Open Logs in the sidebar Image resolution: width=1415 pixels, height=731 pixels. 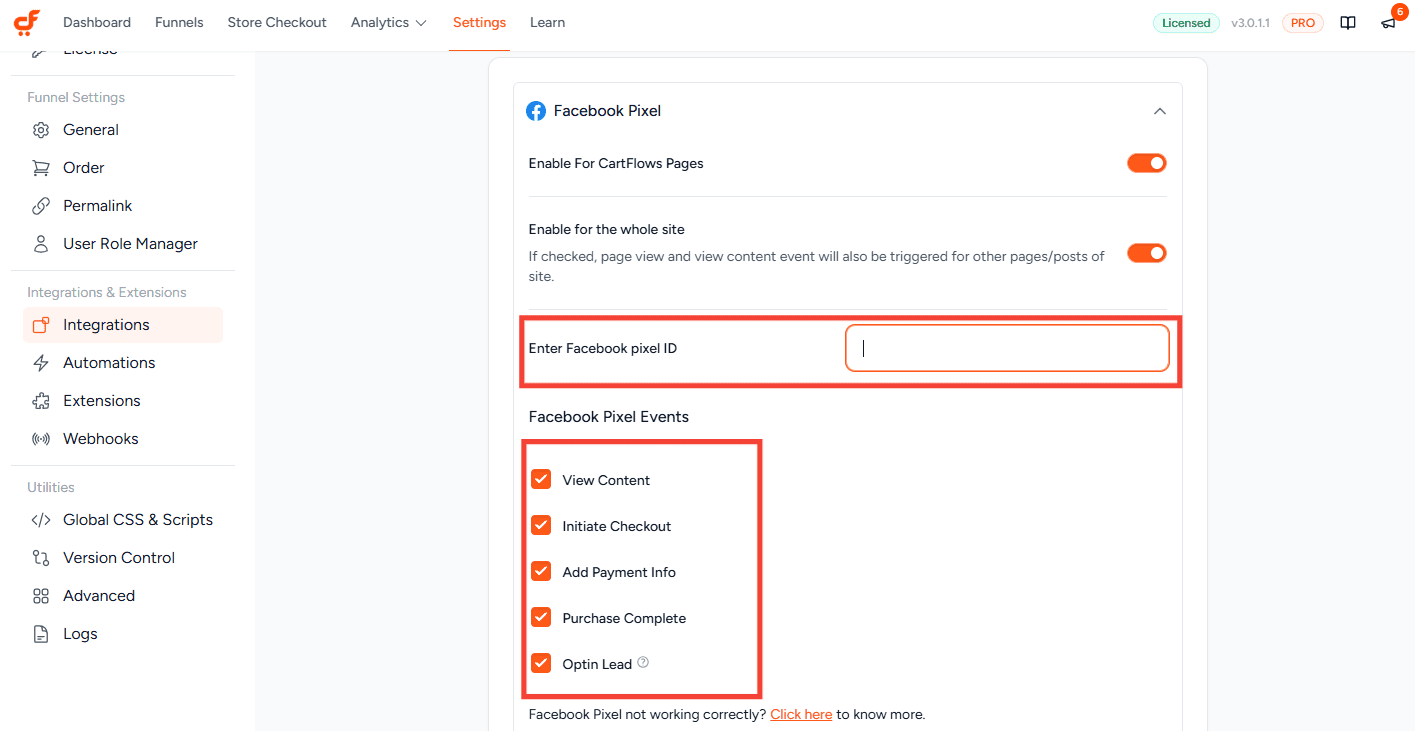point(123,634)
